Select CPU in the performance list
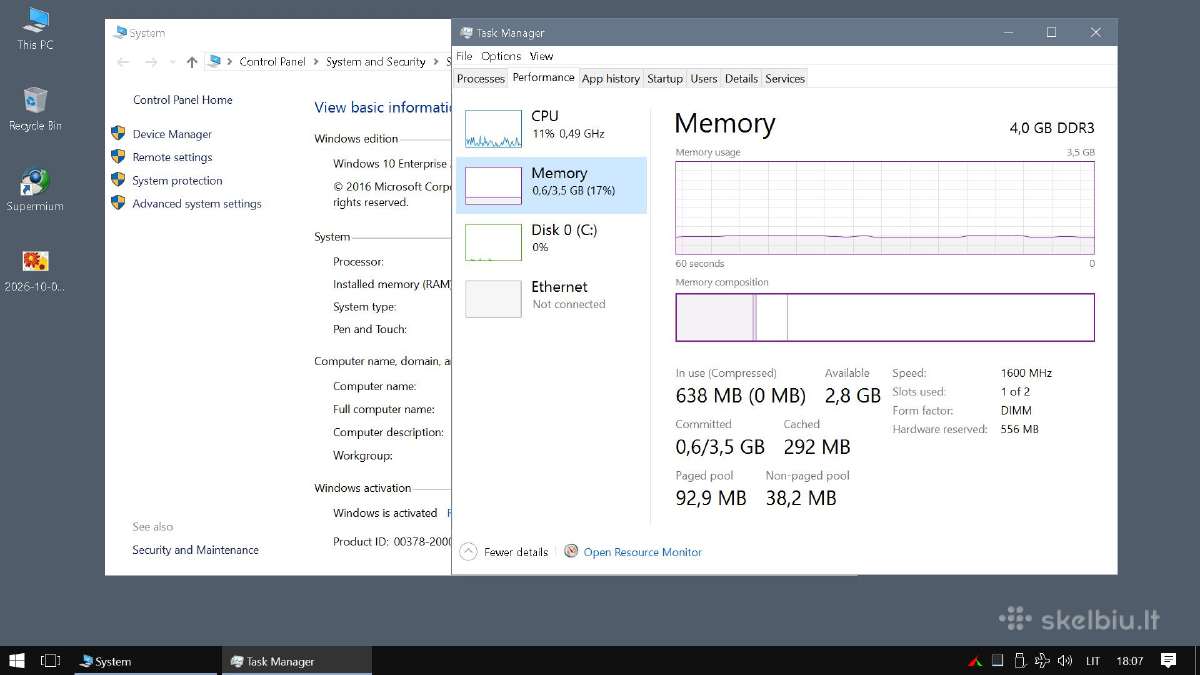Viewport: 1200px width, 675px height. (551, 128)
